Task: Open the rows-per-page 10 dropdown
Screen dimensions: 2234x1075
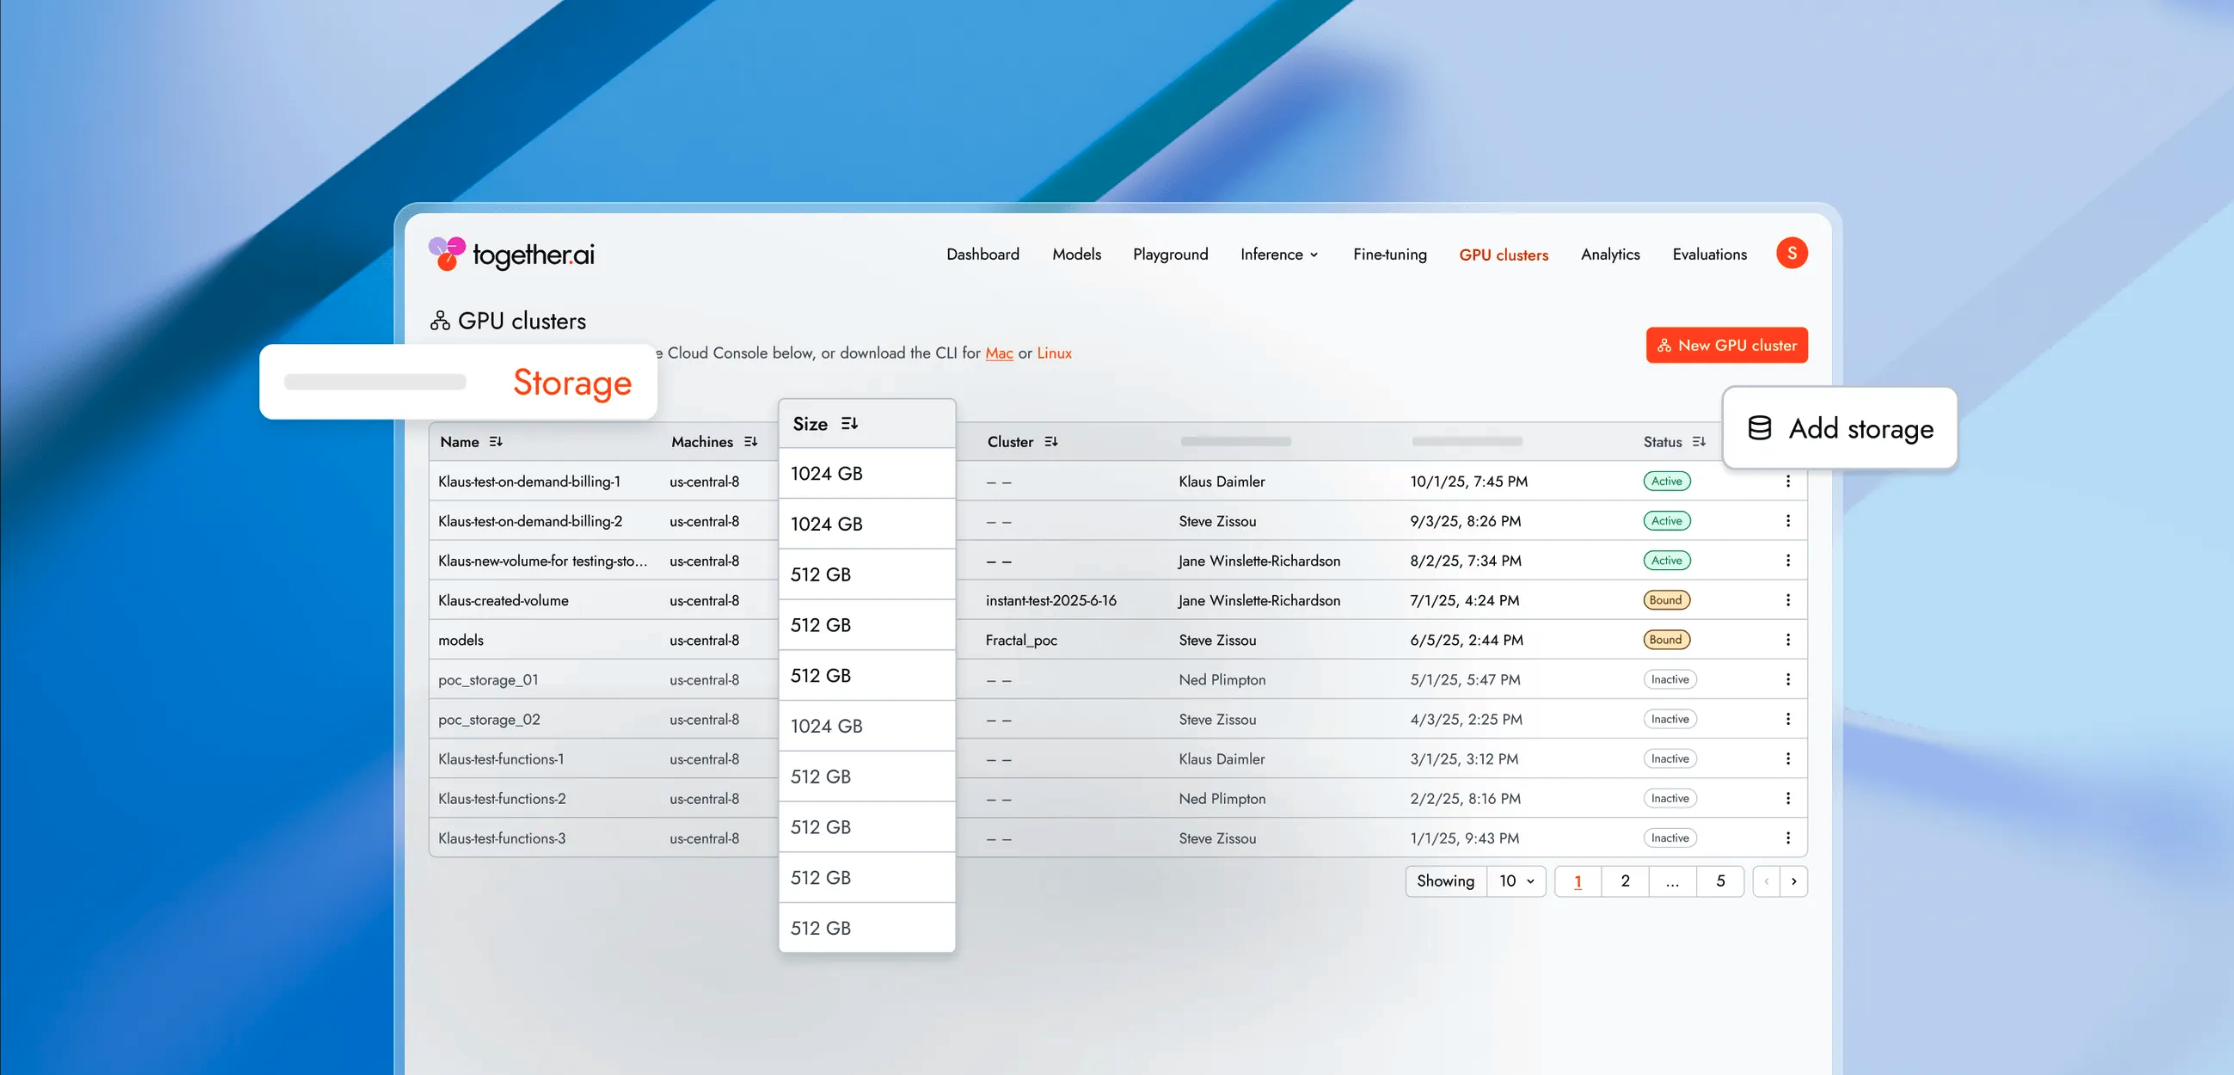Action: tap(1516, 881)
